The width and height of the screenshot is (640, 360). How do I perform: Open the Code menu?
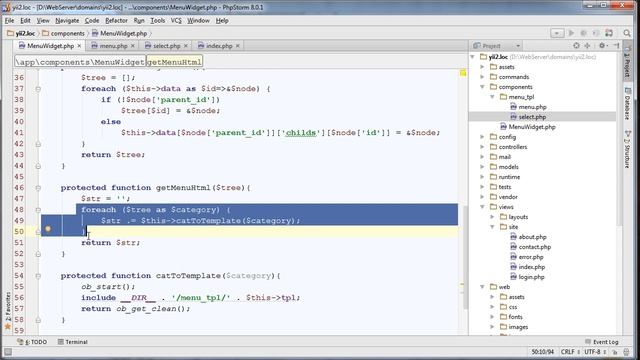[92, 20]
